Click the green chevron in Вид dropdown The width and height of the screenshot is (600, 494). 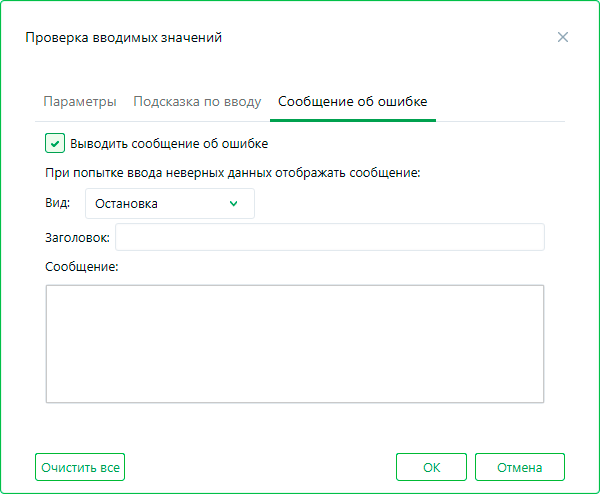click(234, 204)
